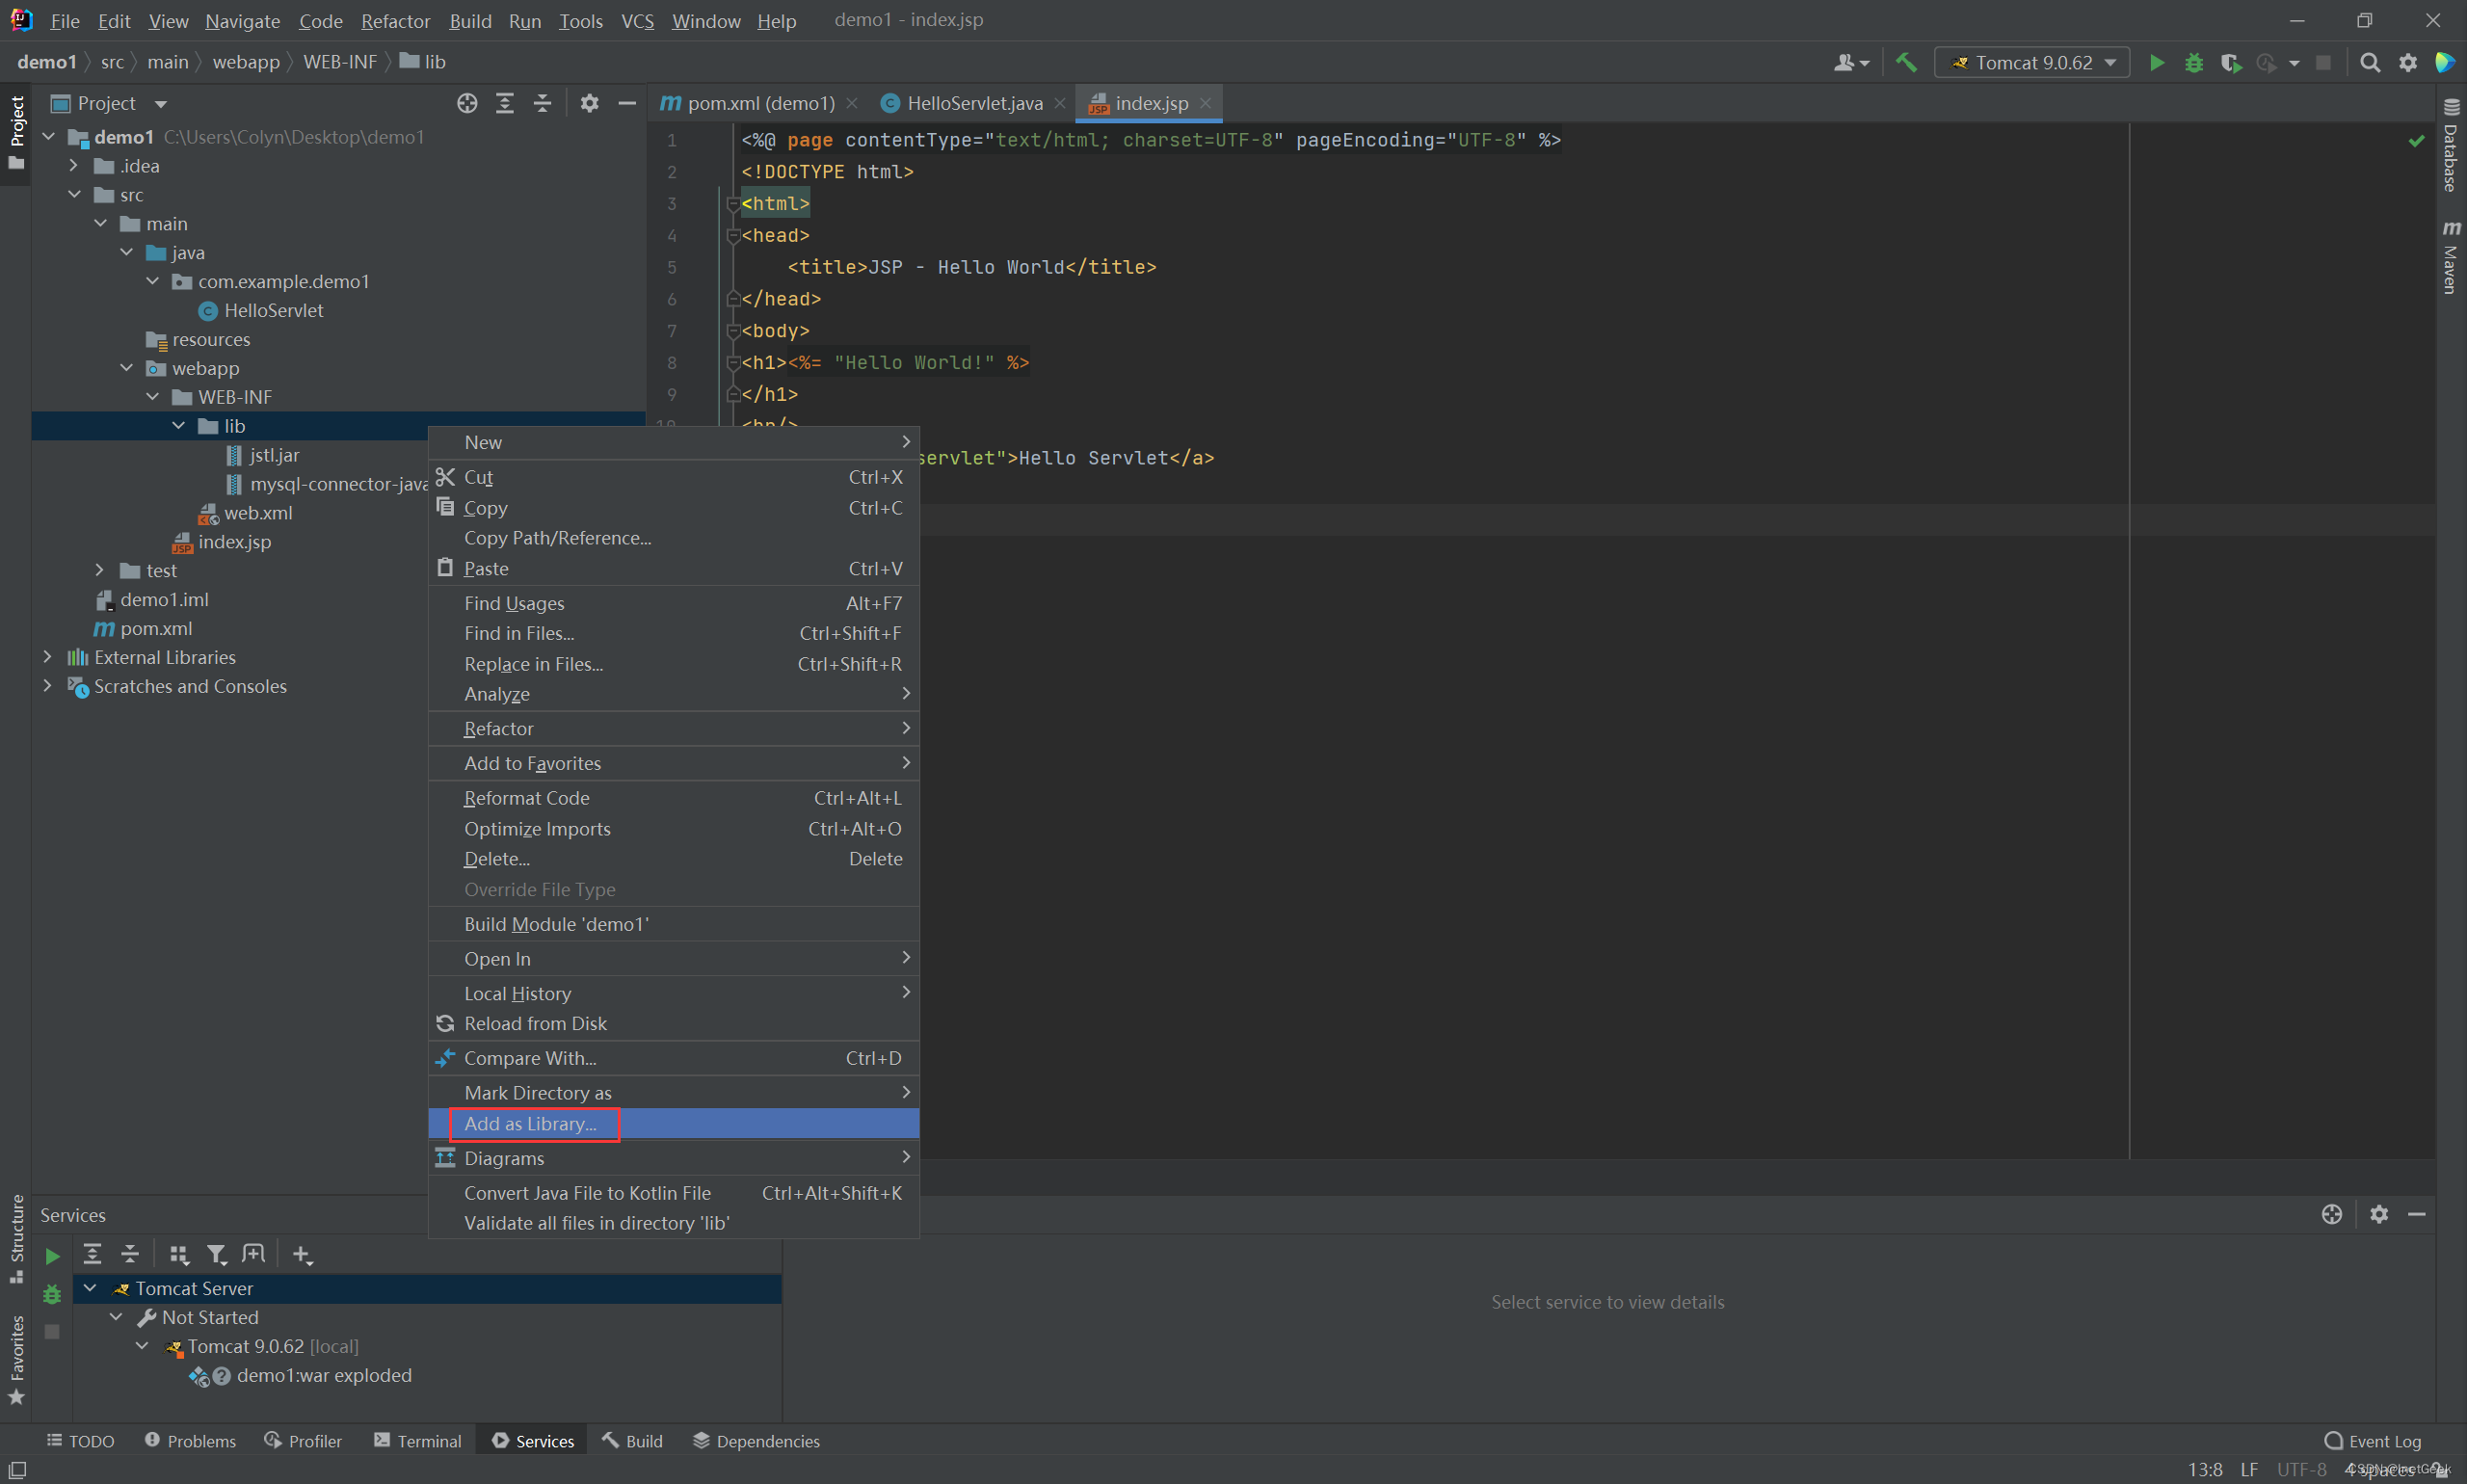Open Search Everywhere magnifier icon
The image size is (2467, 1484).
click(2369, 63)
